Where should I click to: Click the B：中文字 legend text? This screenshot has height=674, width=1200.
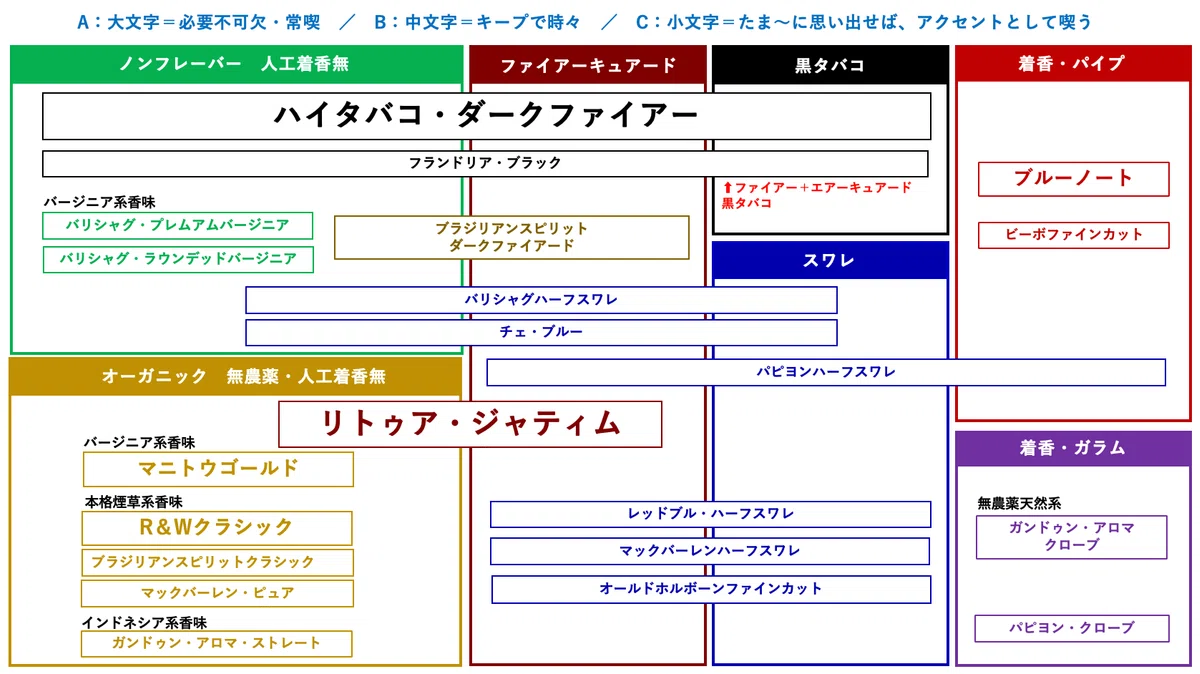pos(476,21)
